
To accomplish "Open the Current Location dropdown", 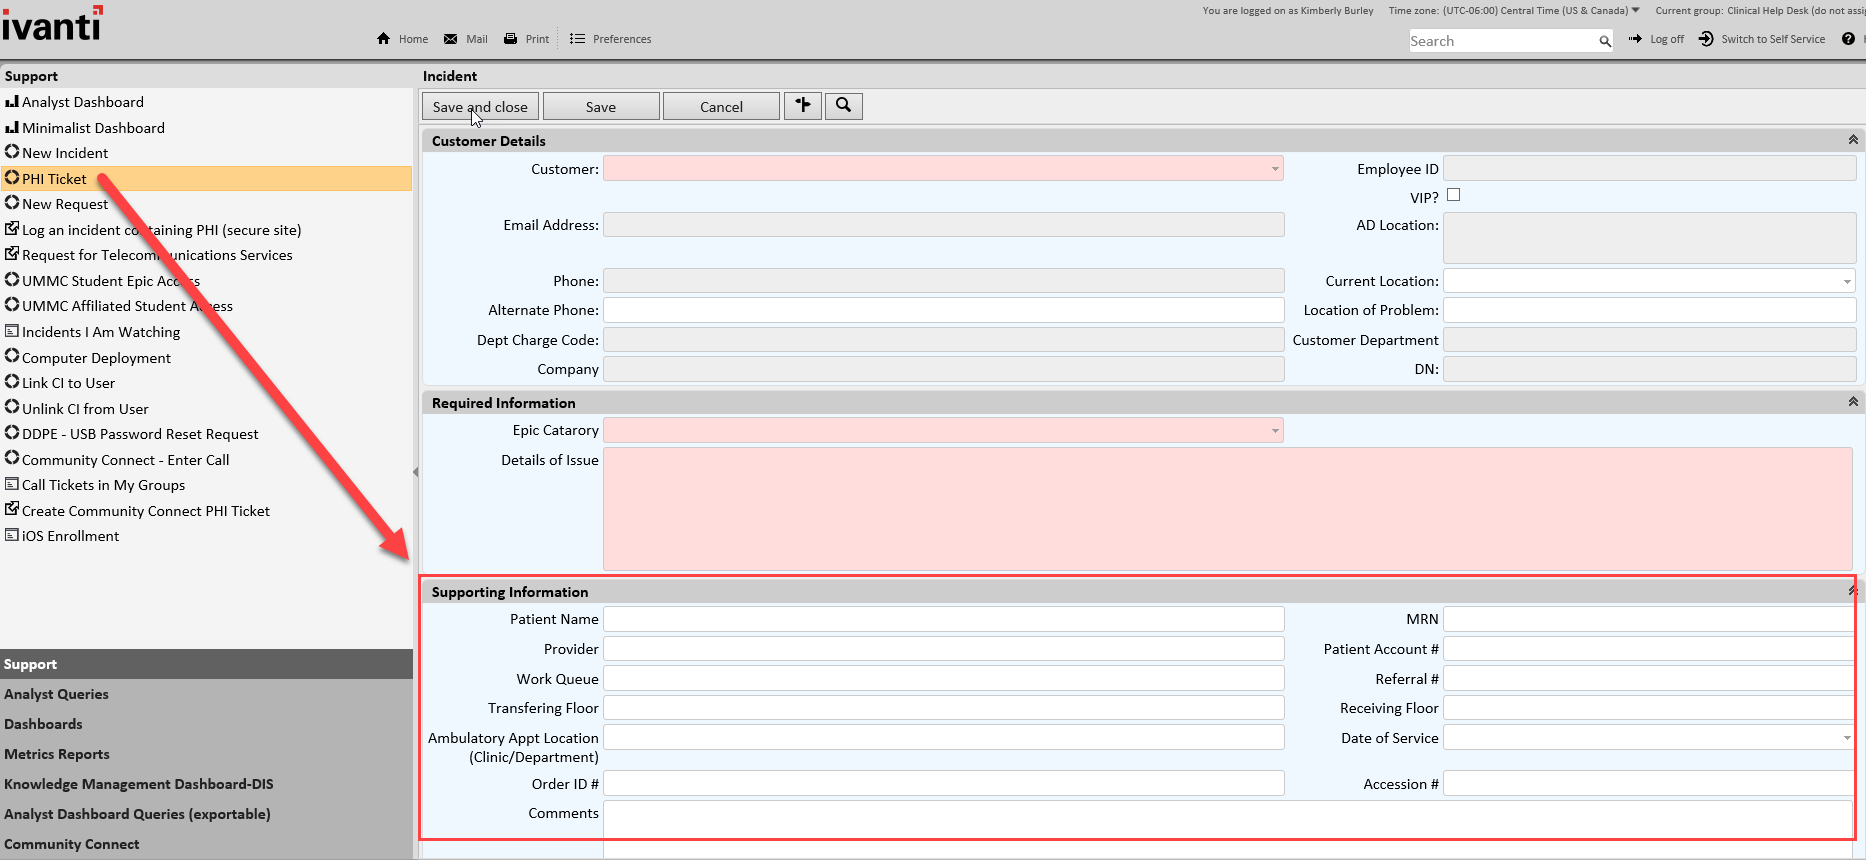I will [x=1847, y=281].
